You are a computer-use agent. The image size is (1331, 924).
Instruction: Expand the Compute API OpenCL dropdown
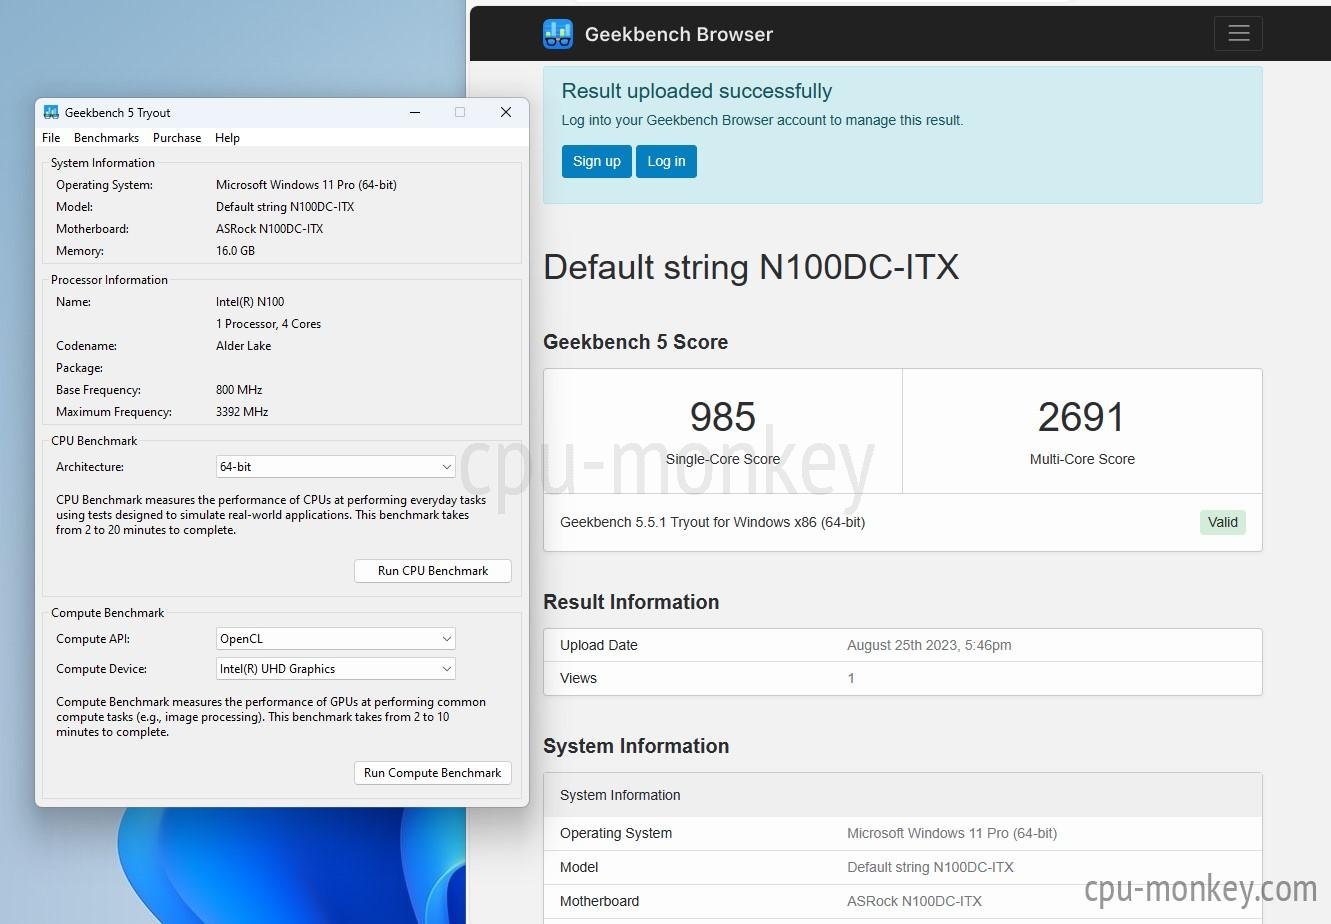336,639
